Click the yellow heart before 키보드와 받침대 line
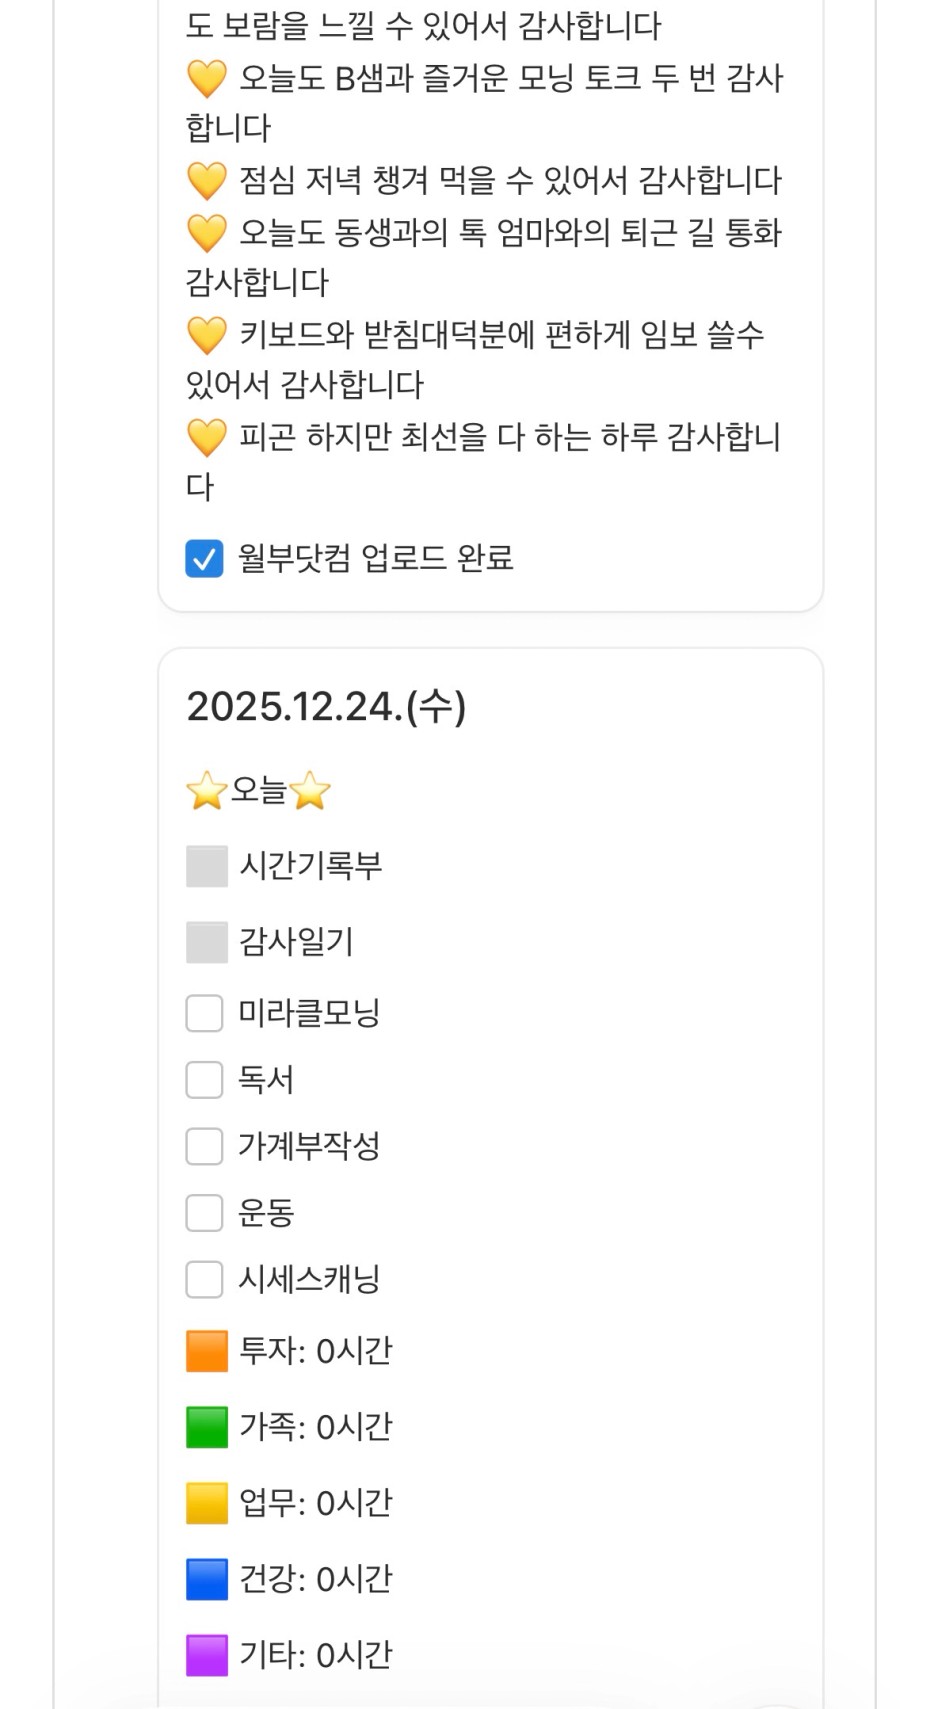This screenshot has height=1709, width=934. [207, 335]
